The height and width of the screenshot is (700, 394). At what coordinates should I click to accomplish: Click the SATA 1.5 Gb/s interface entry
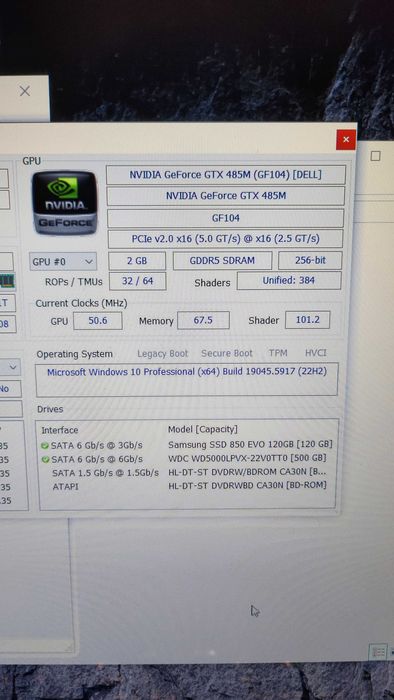(105, 473)
